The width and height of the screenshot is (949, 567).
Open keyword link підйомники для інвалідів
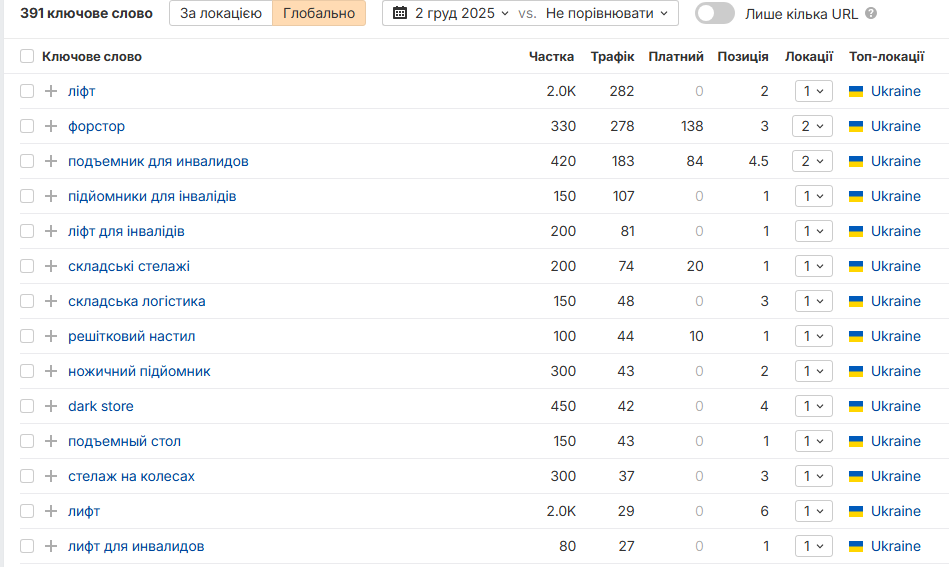pos(152,196)
